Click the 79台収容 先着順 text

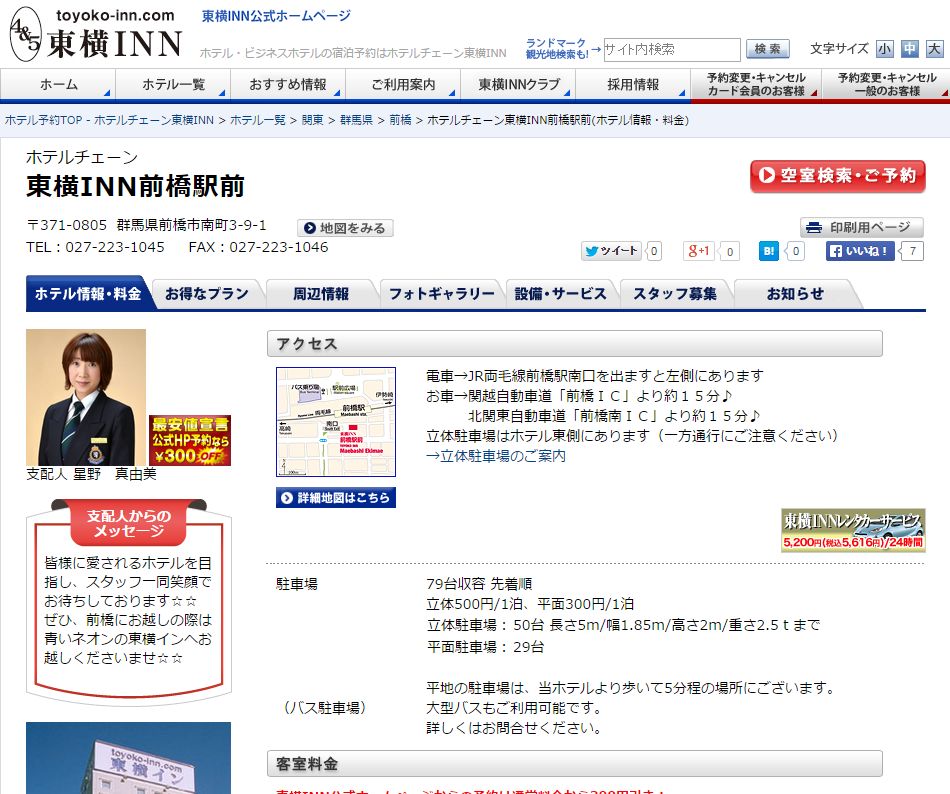479,583
